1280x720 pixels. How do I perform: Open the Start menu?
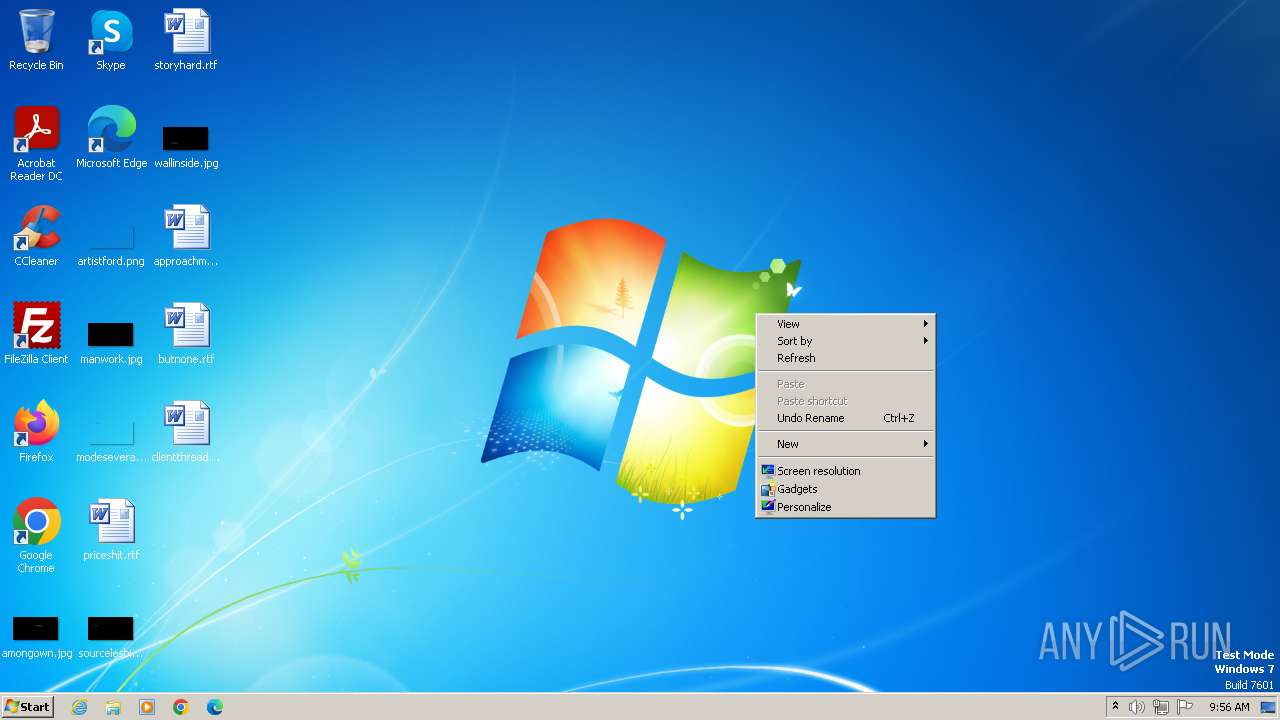[27, 707]
